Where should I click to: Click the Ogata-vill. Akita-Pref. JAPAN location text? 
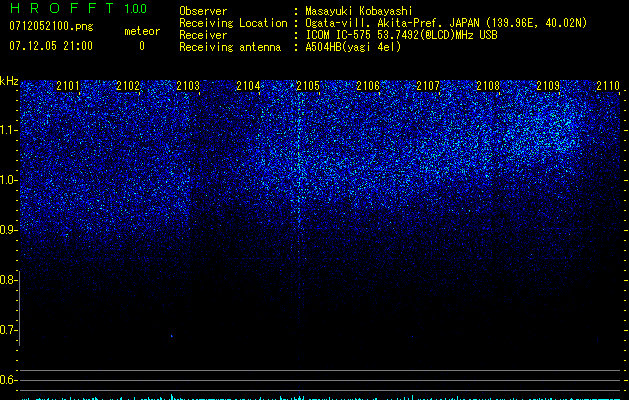(x=446, y=23)
